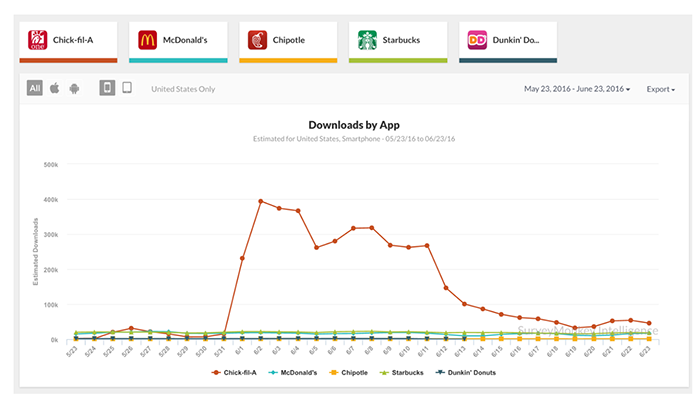Click the 400k y-axis value

point(51,200)
